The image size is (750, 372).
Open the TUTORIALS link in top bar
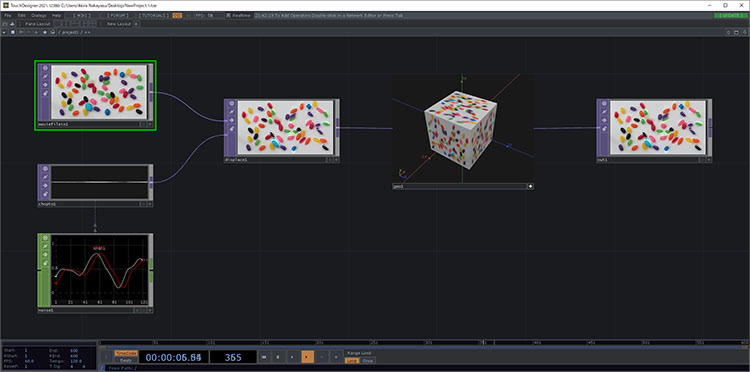tap(153, 15)
